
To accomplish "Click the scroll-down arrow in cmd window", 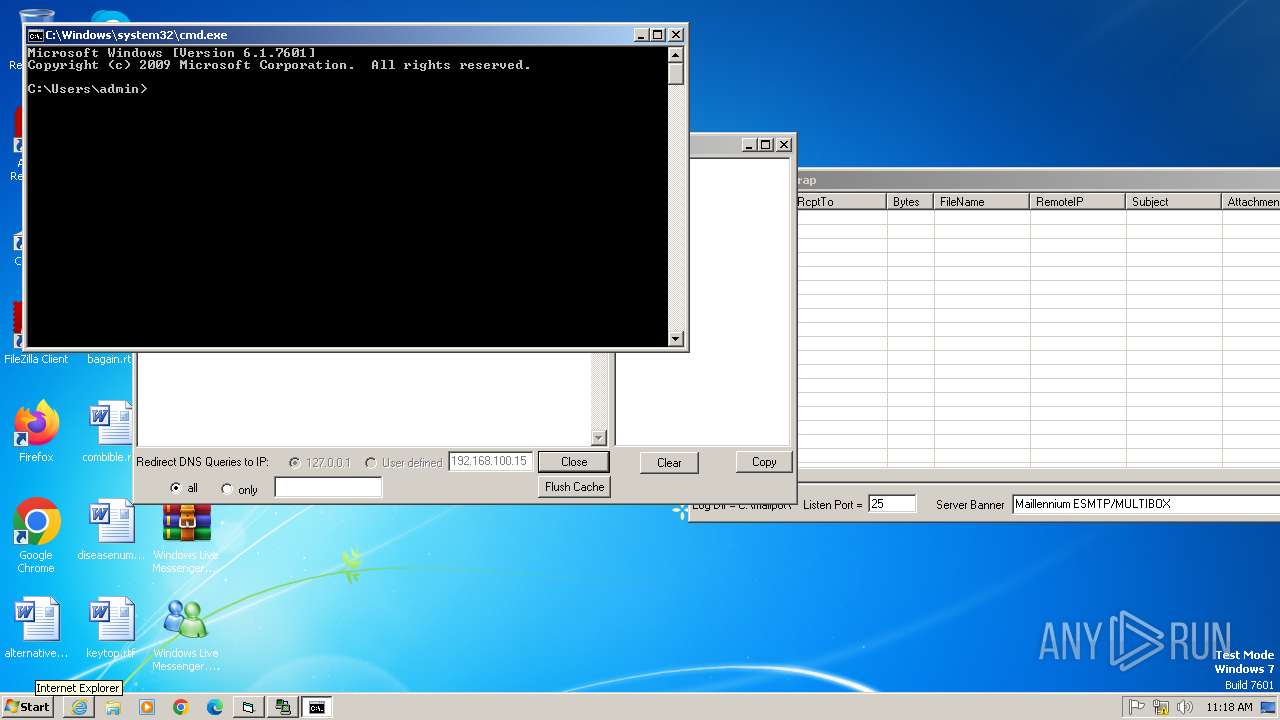I will point(676,339).
